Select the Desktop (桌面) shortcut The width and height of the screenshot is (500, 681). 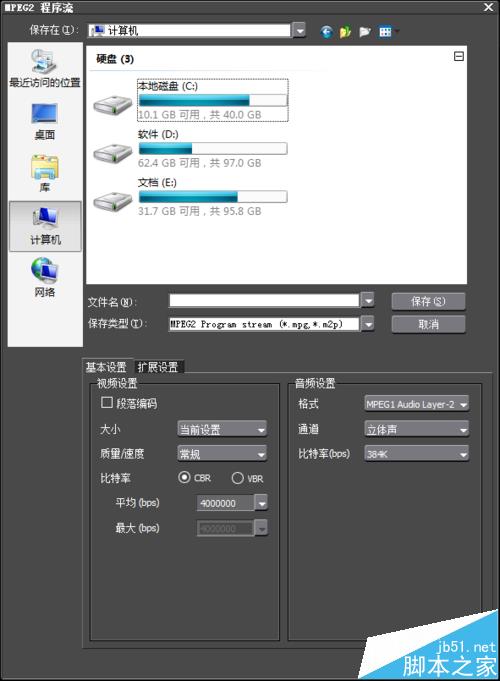pos(45,122)
